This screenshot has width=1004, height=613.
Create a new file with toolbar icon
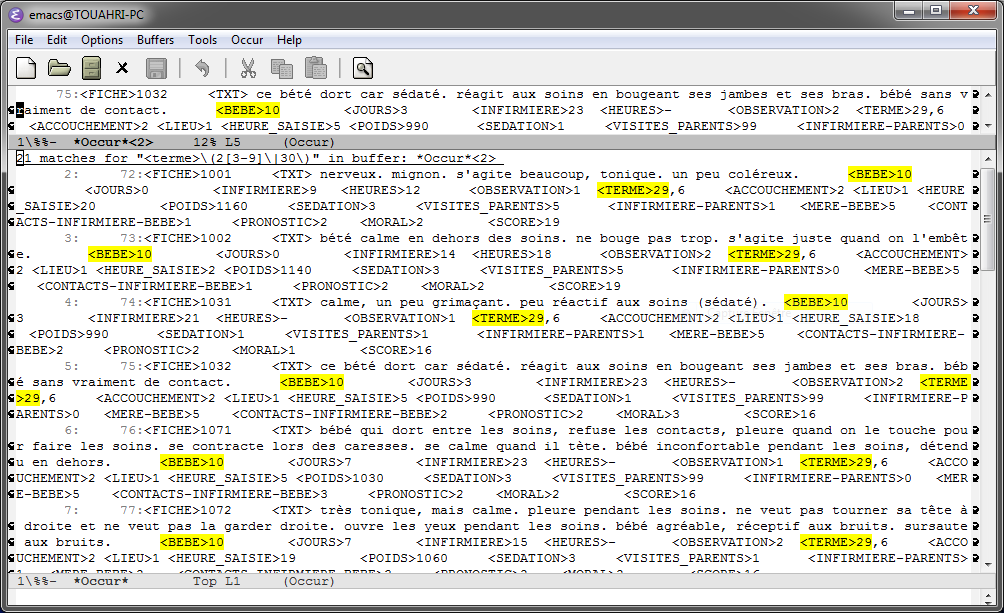pyautogui.click(x=26, y=68)
